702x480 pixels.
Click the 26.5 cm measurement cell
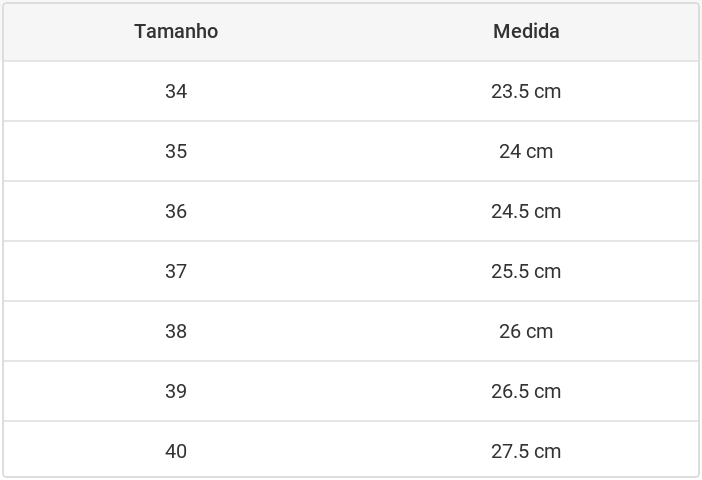(526, 391)
